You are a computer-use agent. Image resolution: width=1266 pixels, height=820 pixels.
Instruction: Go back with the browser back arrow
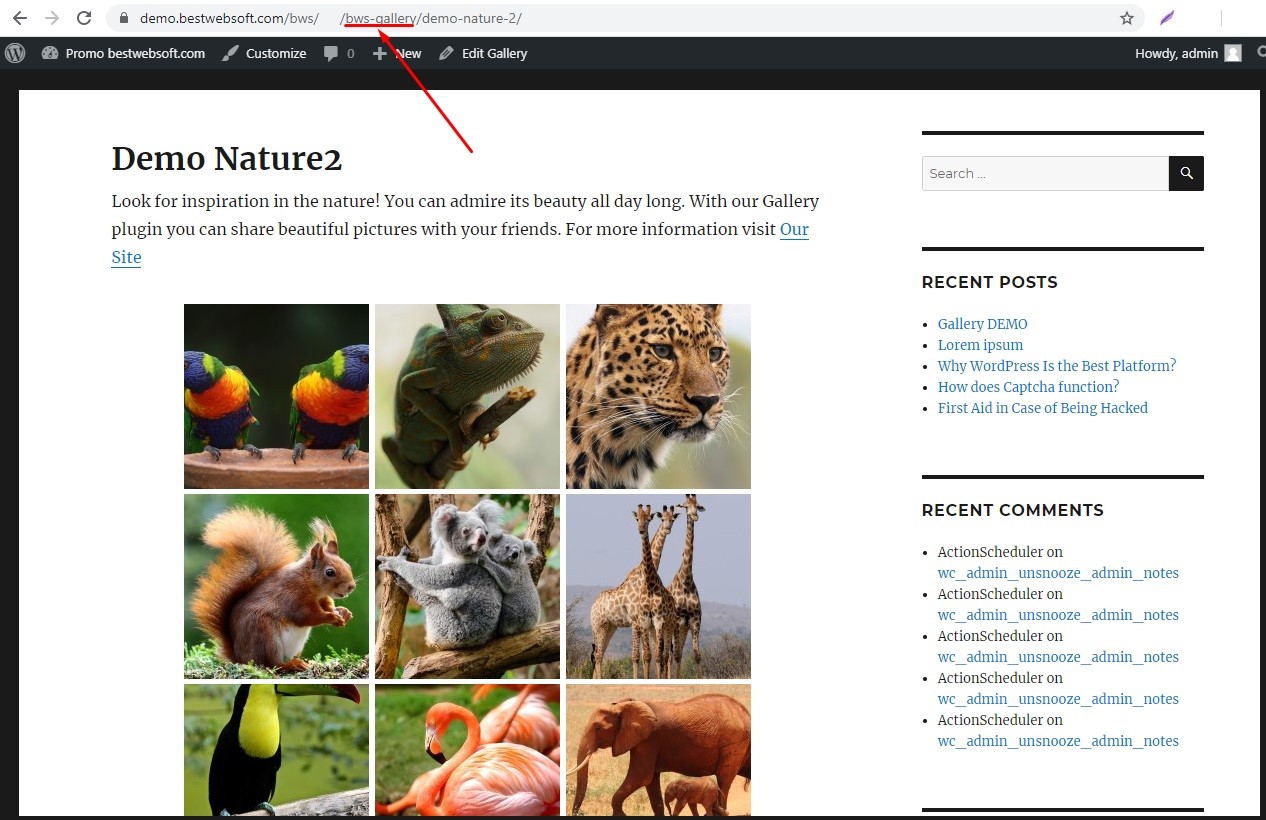point(20,18)
